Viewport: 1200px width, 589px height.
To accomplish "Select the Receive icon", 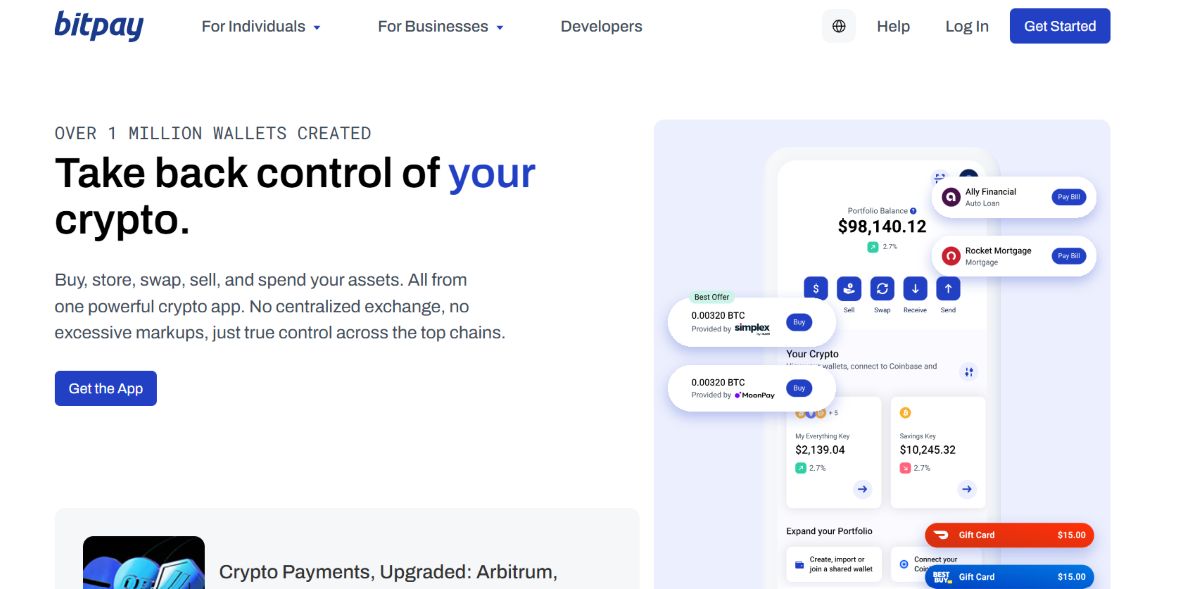I will tap(914, 288).
